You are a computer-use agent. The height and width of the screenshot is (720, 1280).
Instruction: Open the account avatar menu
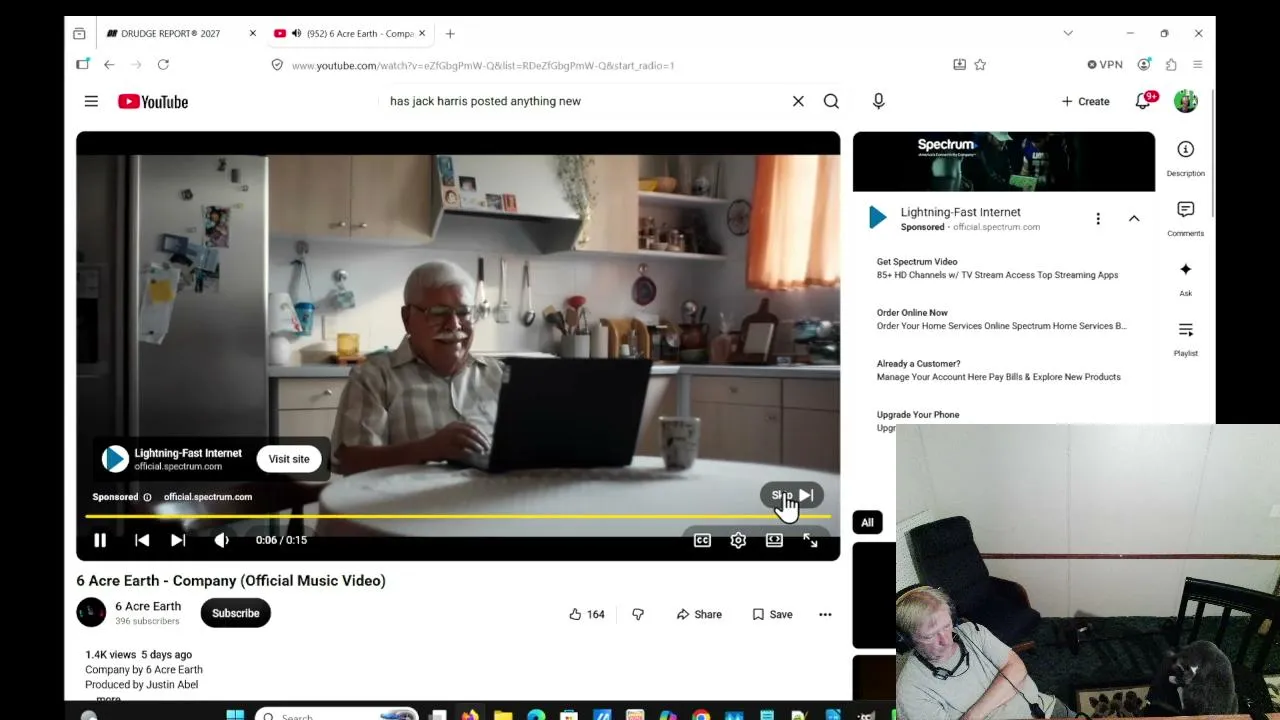pyautogui.click(x=1186, y=101)
